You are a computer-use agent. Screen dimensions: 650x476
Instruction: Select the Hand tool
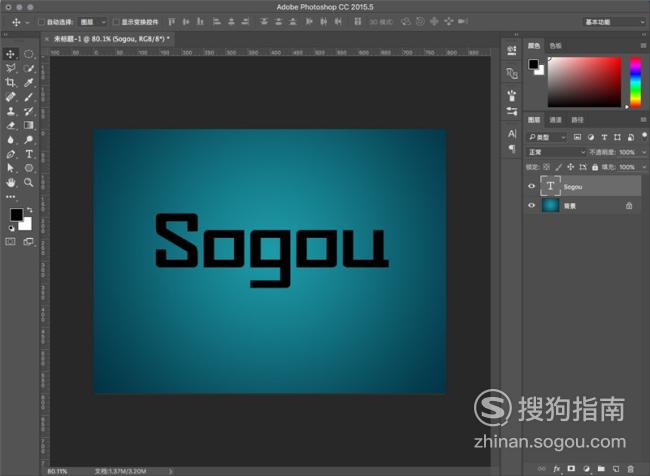(x=10, y=182)
